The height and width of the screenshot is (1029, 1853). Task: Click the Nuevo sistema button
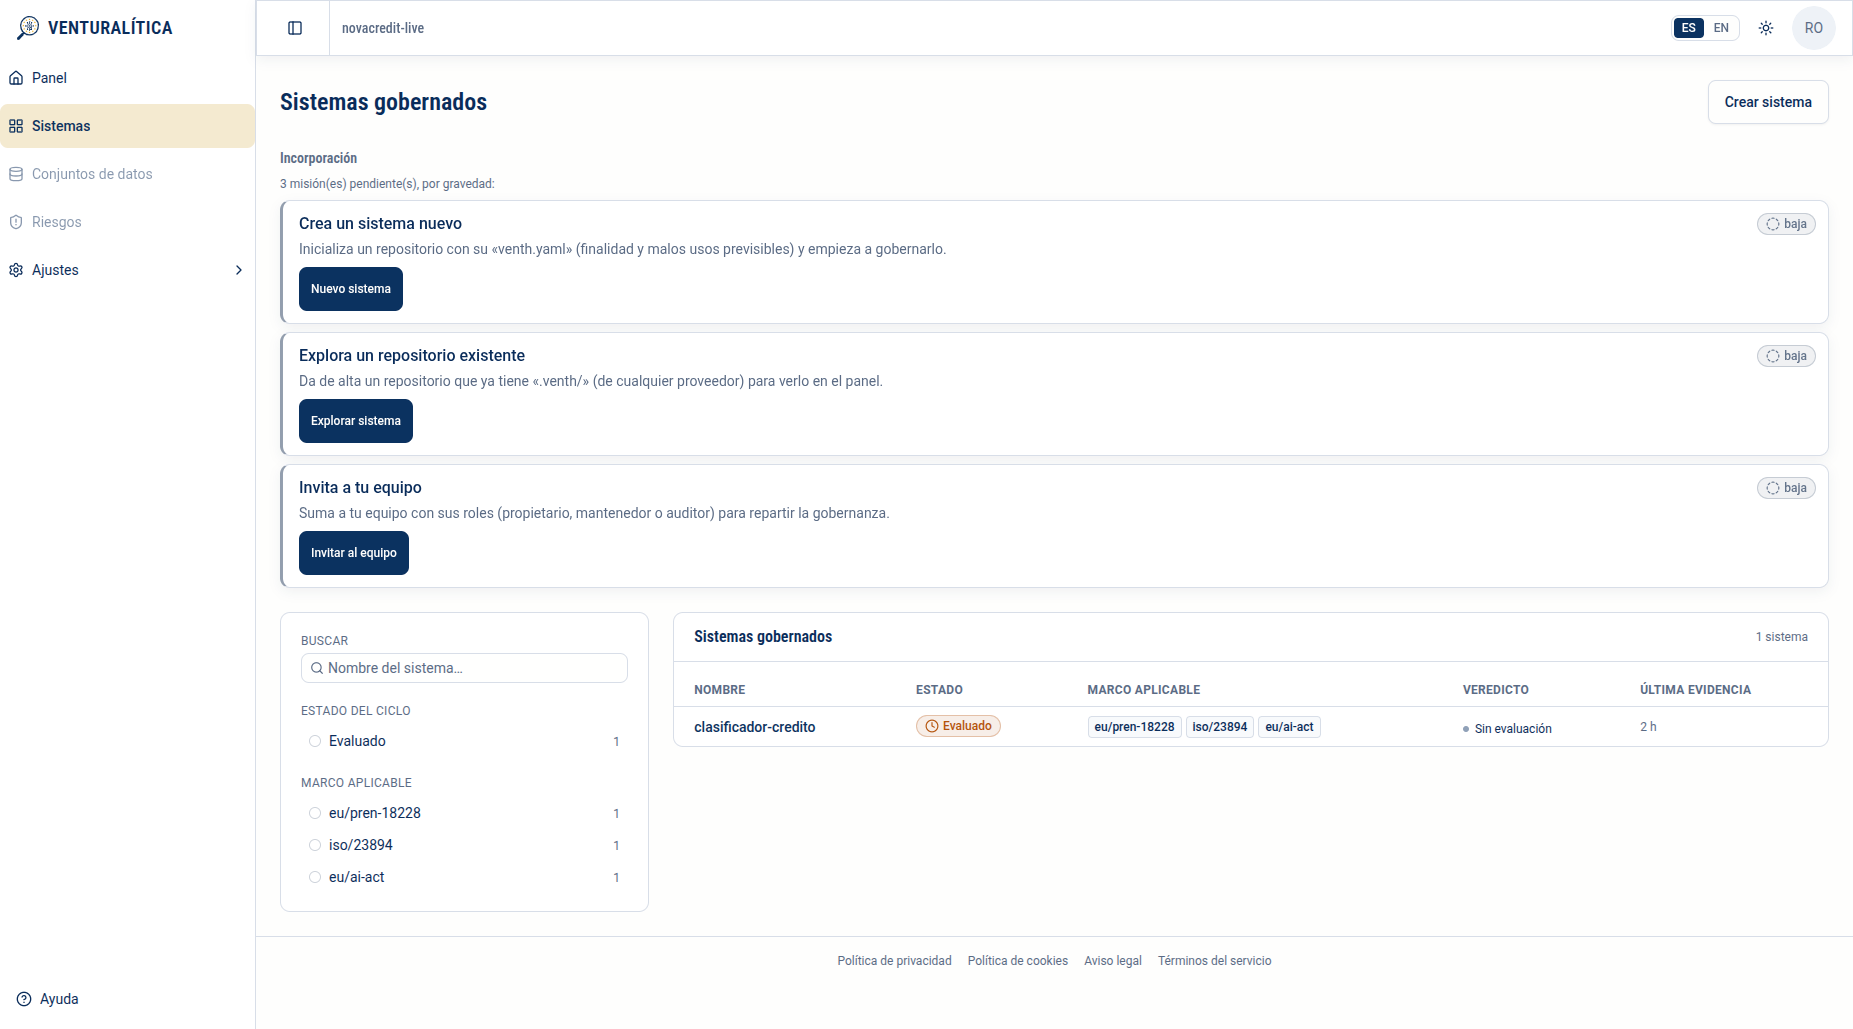click(351, 289)
